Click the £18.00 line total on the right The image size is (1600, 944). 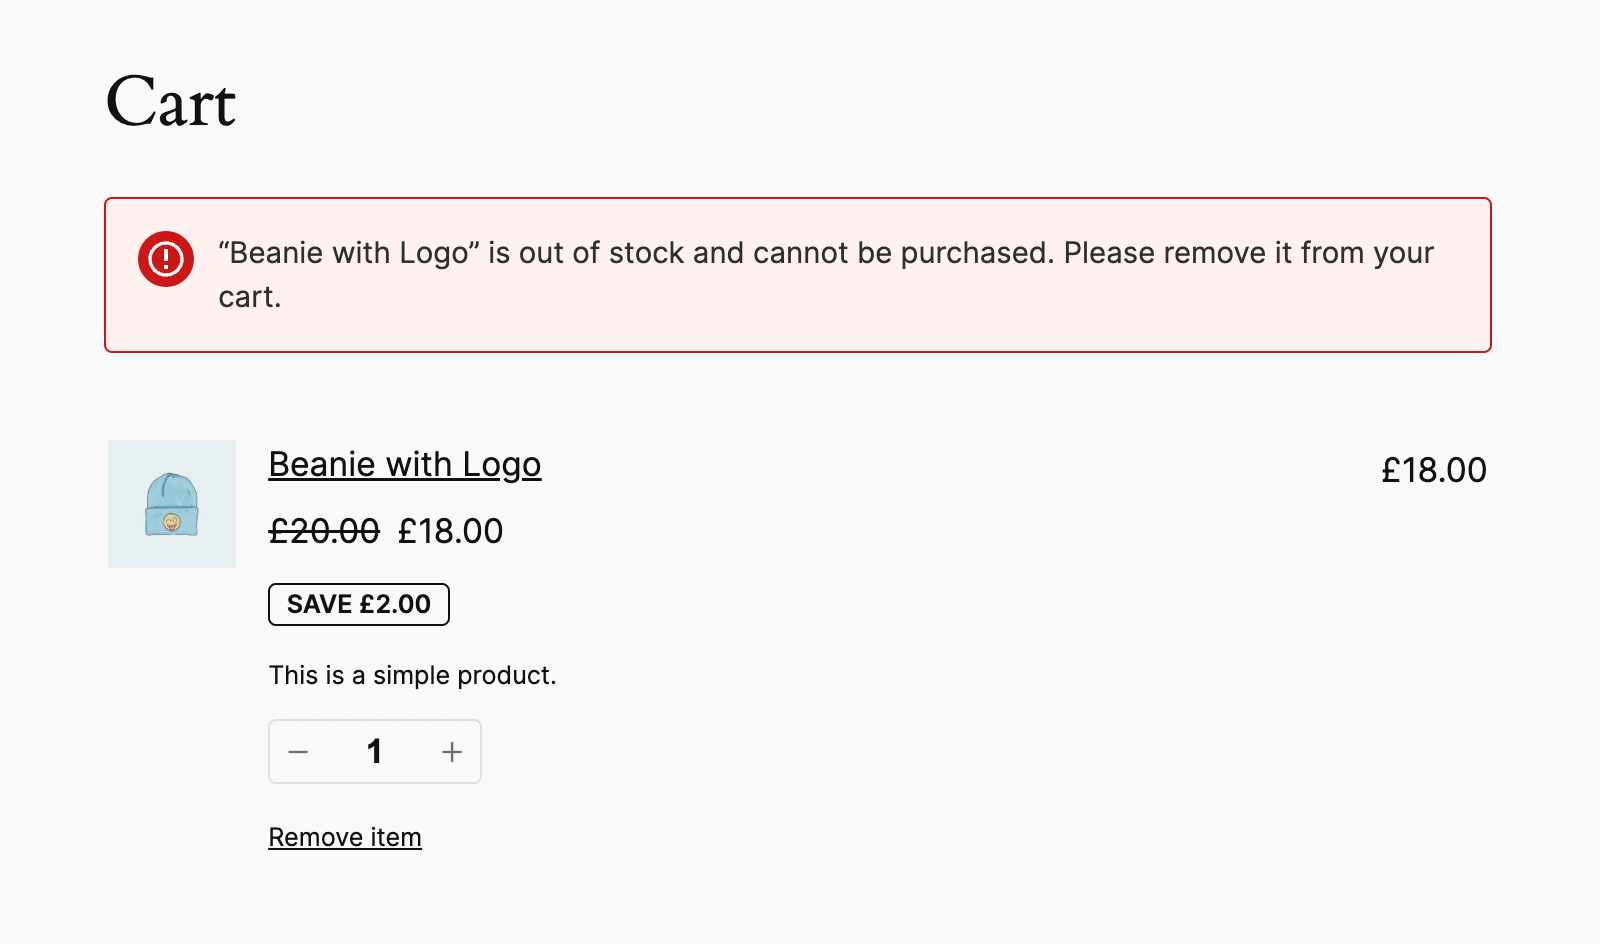(1434, 470)
